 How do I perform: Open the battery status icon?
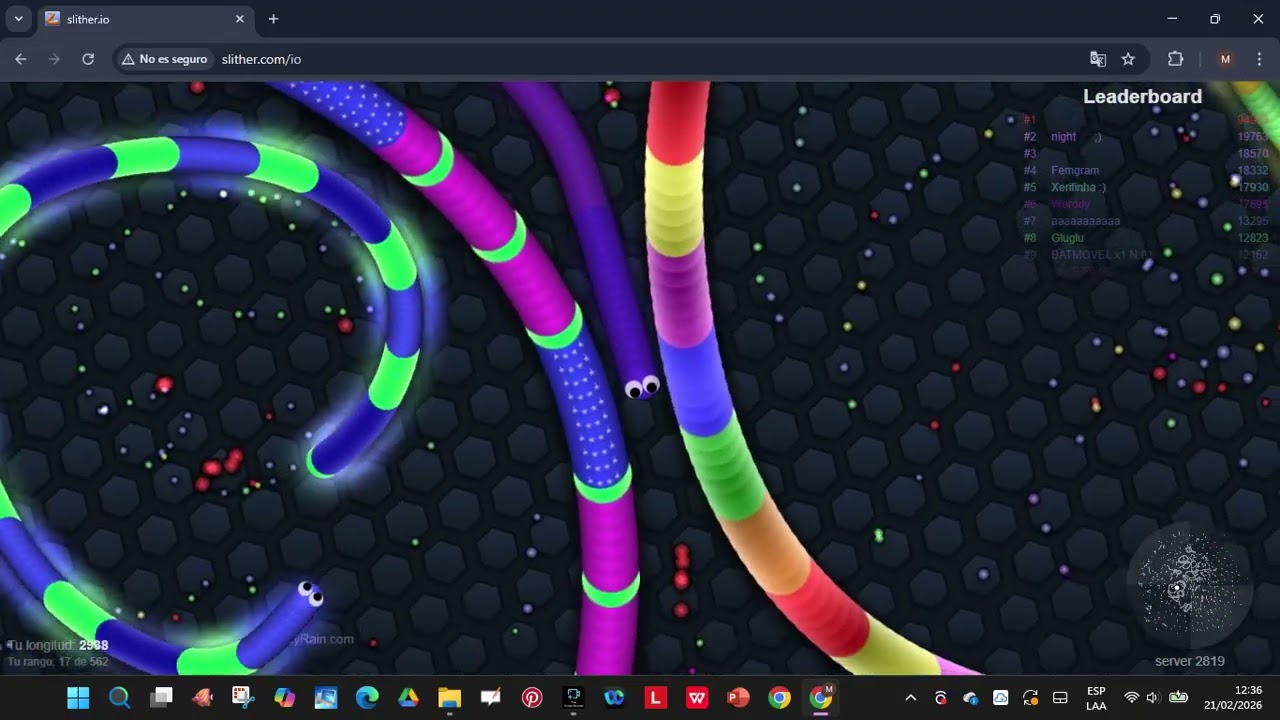pyautogui.click(x=1179, y=698)
